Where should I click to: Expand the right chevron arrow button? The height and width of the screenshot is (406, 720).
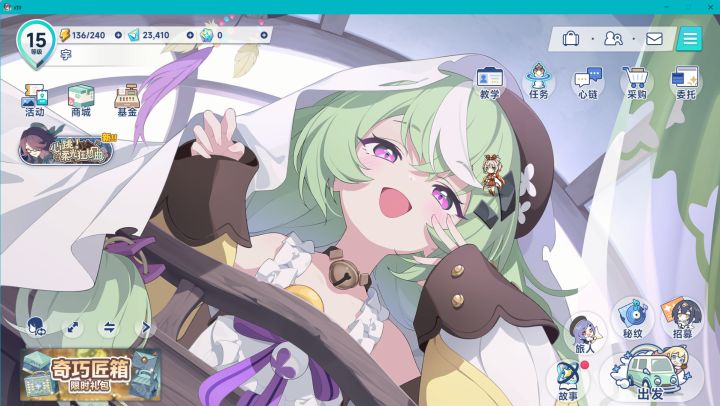point(146,327)
